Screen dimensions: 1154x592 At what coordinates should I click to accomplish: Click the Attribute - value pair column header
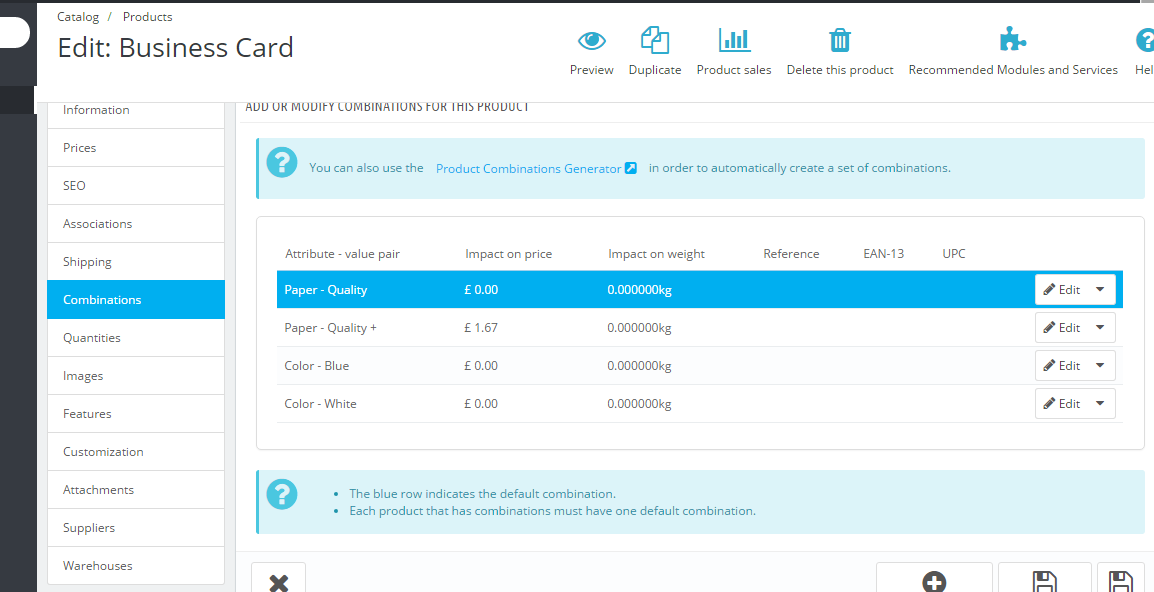click(x=342, y=254)
